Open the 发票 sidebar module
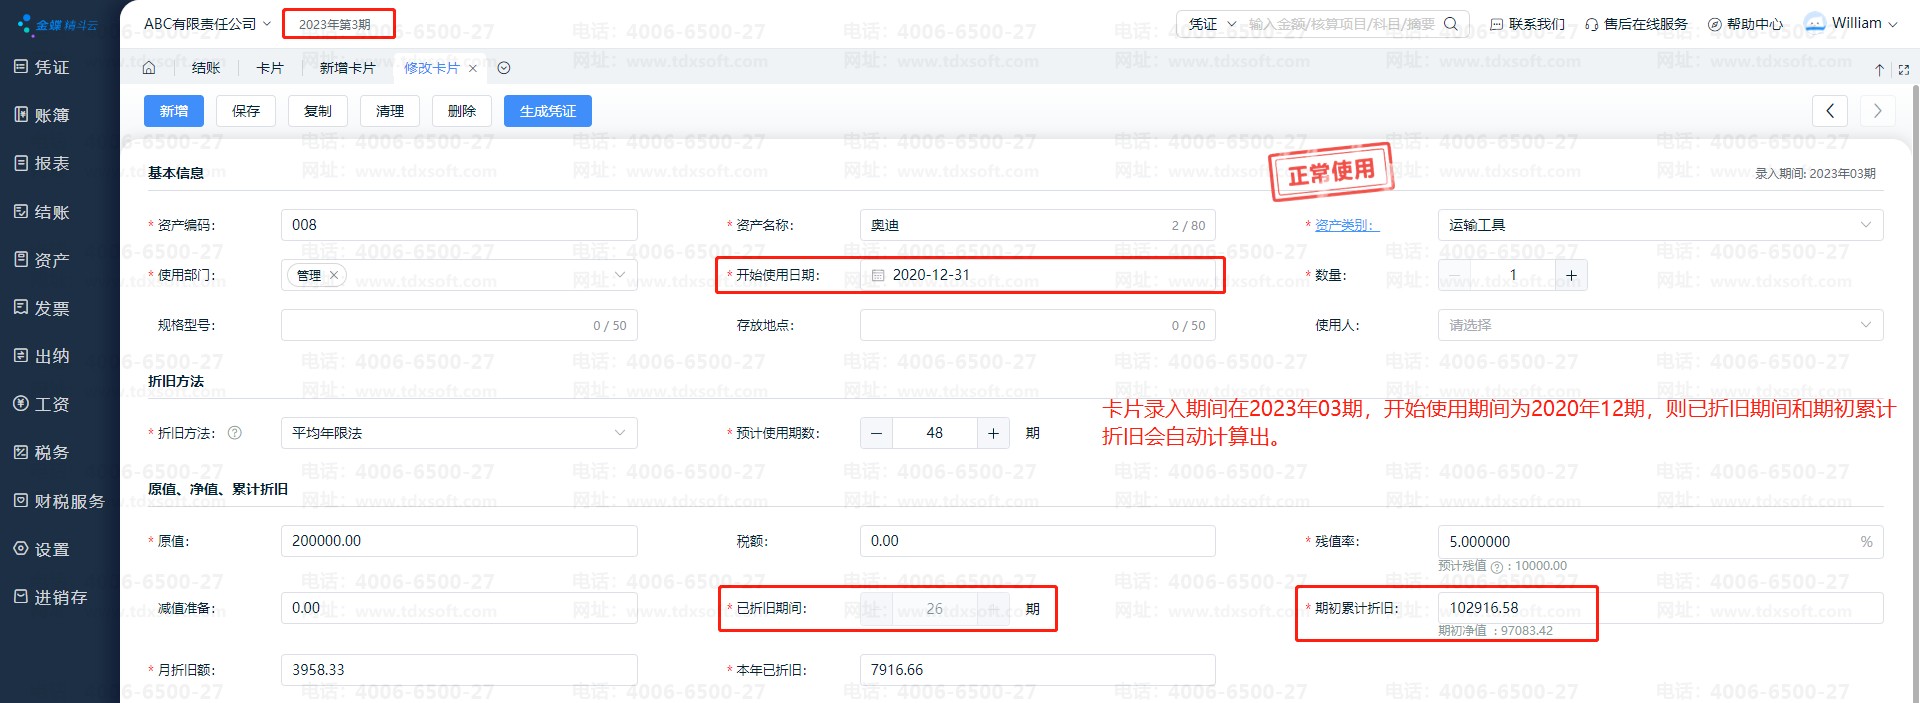The image size is (1920, 703). tap(42, 308)
